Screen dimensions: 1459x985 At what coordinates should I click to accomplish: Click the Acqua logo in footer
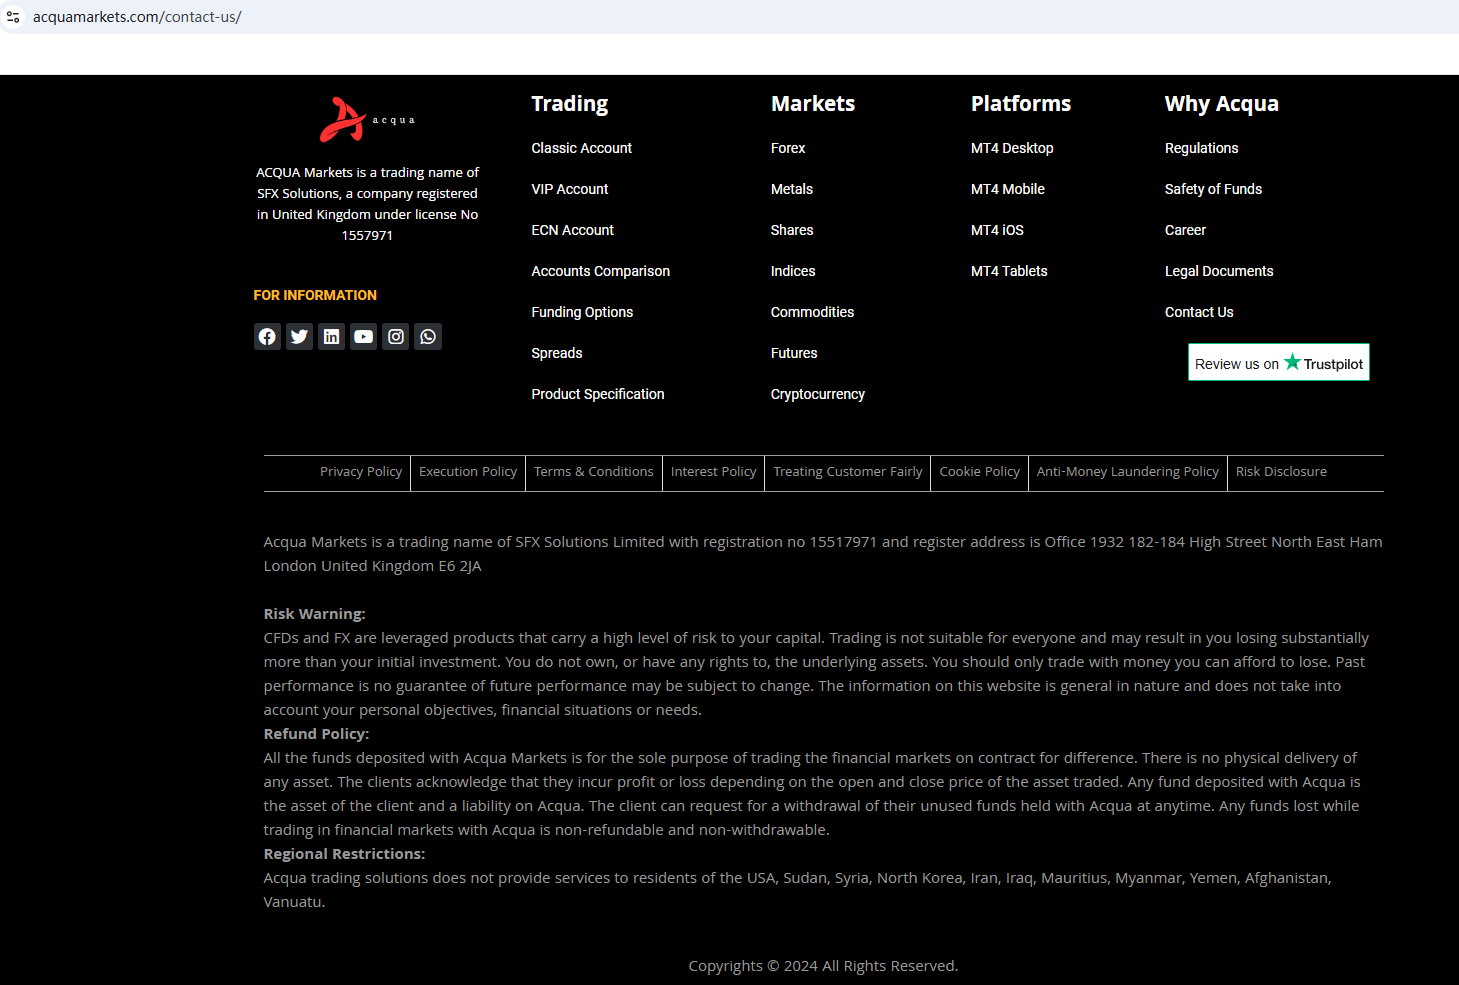367,120
